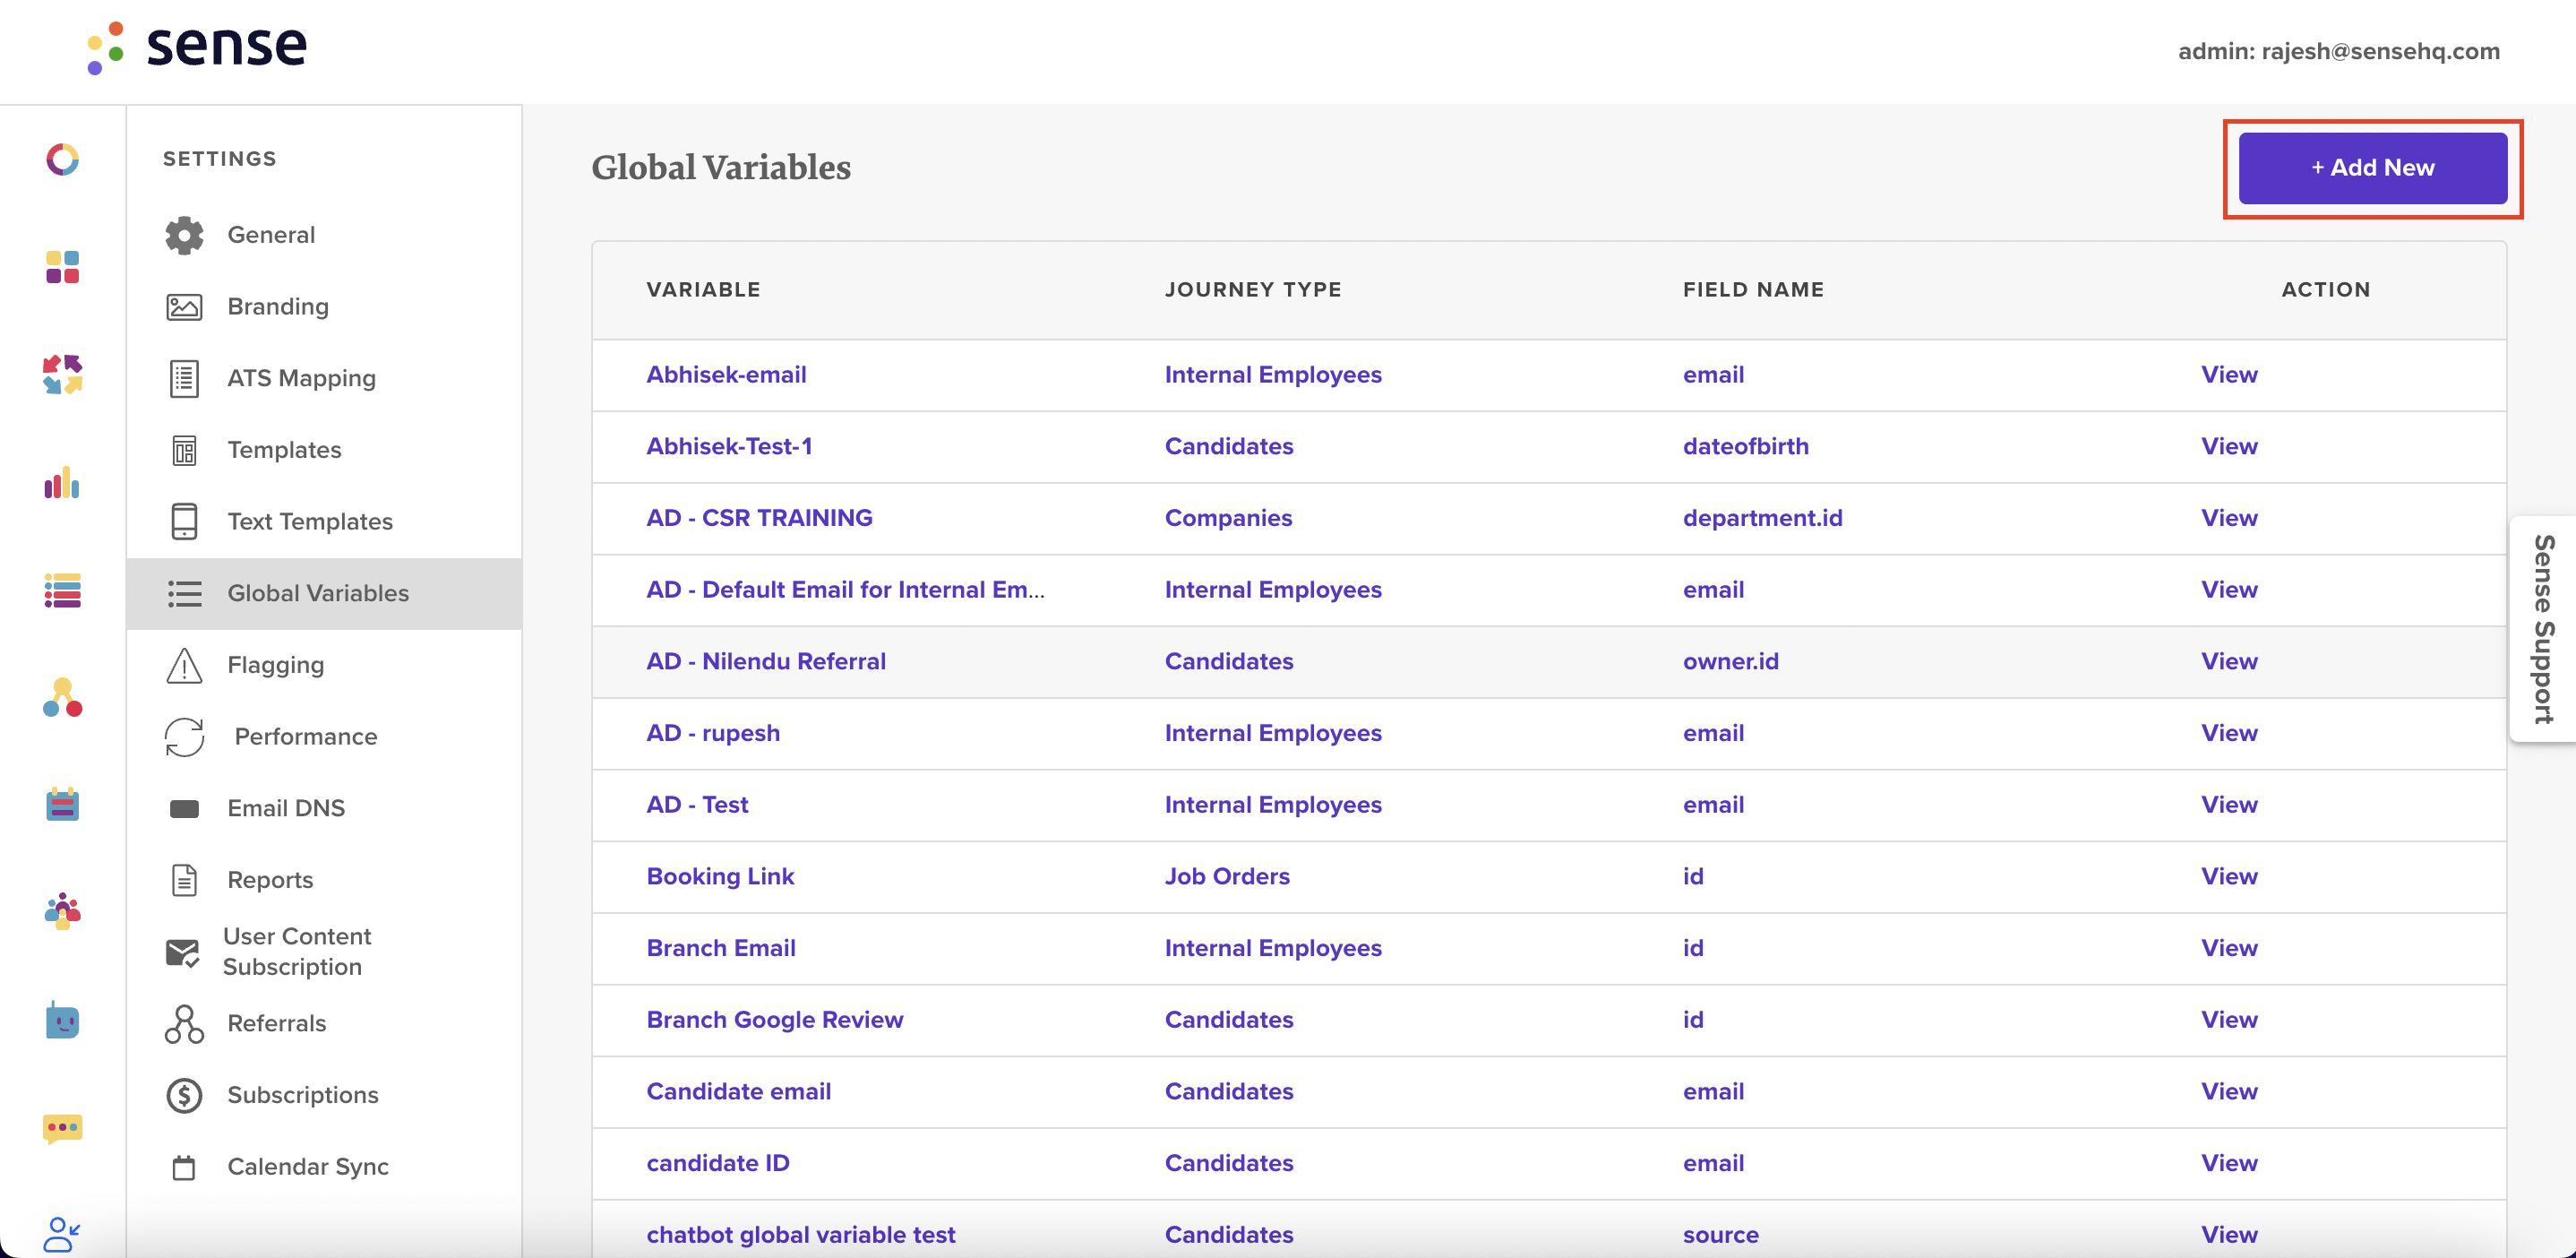Click the calendar icon beside Calendar Sync
The width and height of the screenshot is (2576, 1258).
tap(184, 1167)
